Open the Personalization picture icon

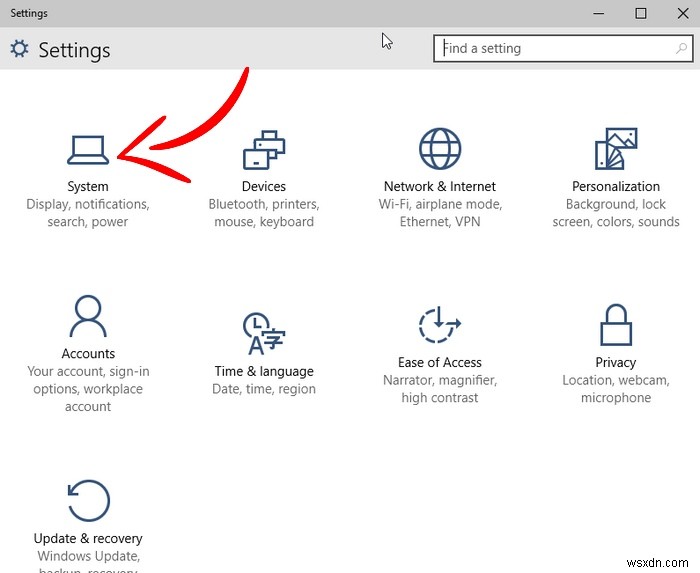pos(616,149)
